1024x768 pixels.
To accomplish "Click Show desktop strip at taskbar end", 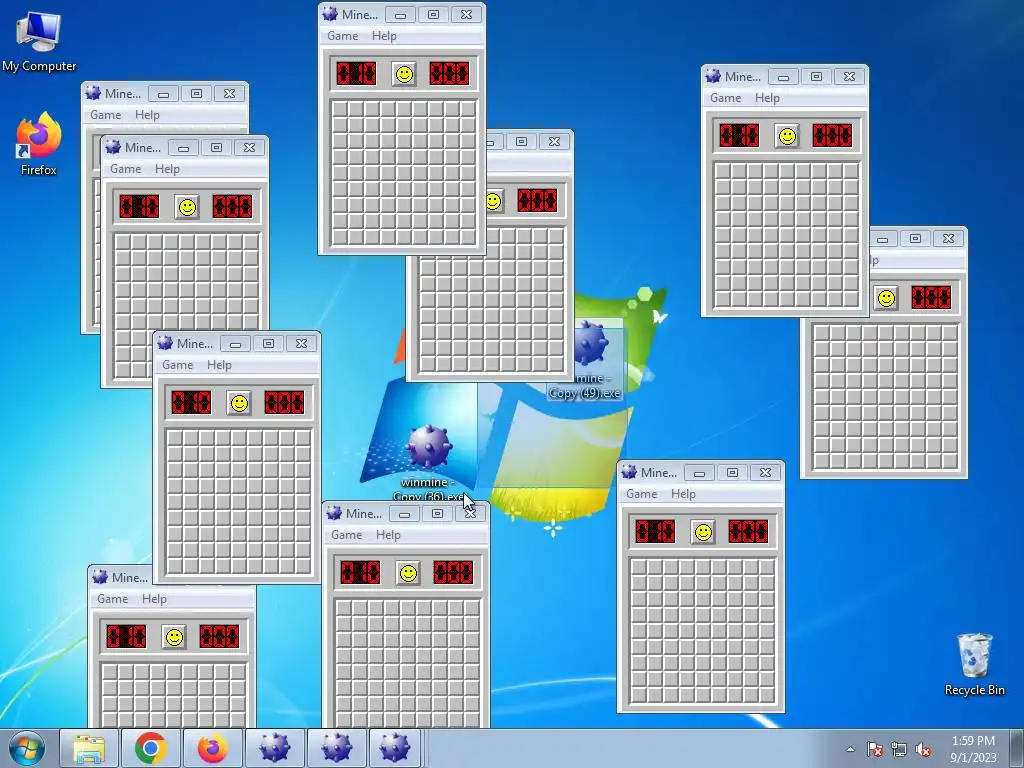I will coord(1017,748).
